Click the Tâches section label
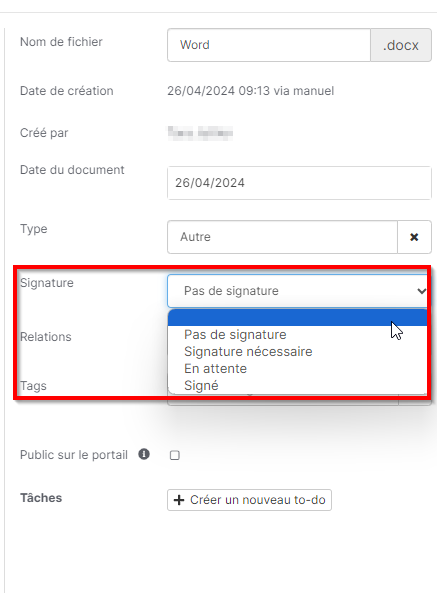The image size is (437, 593). [41, 498]
